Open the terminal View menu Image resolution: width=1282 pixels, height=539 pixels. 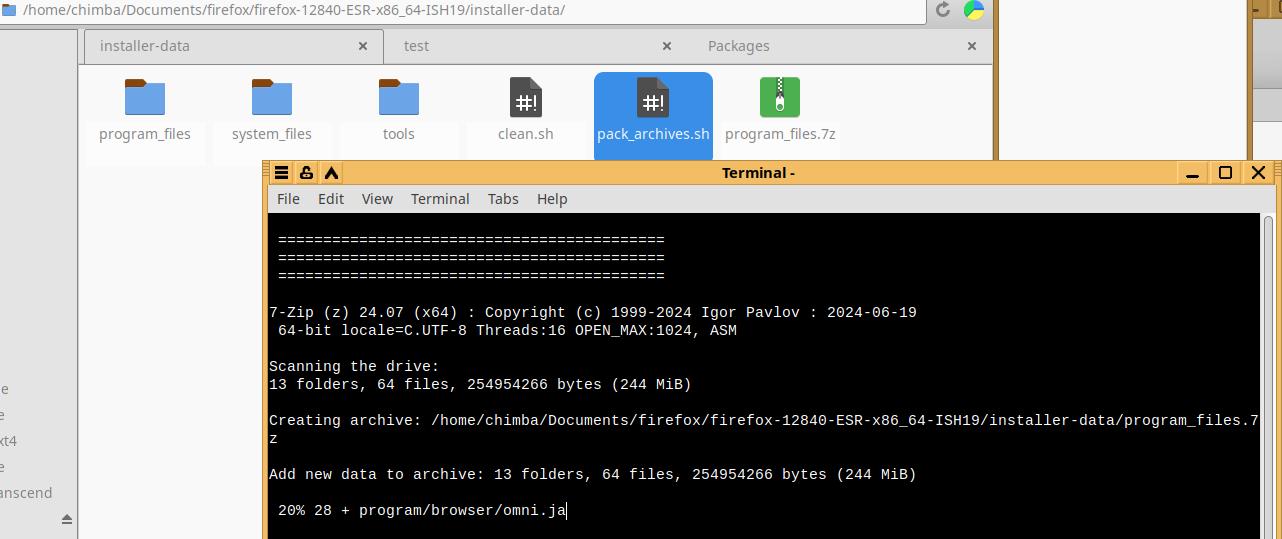pos(377,199)
